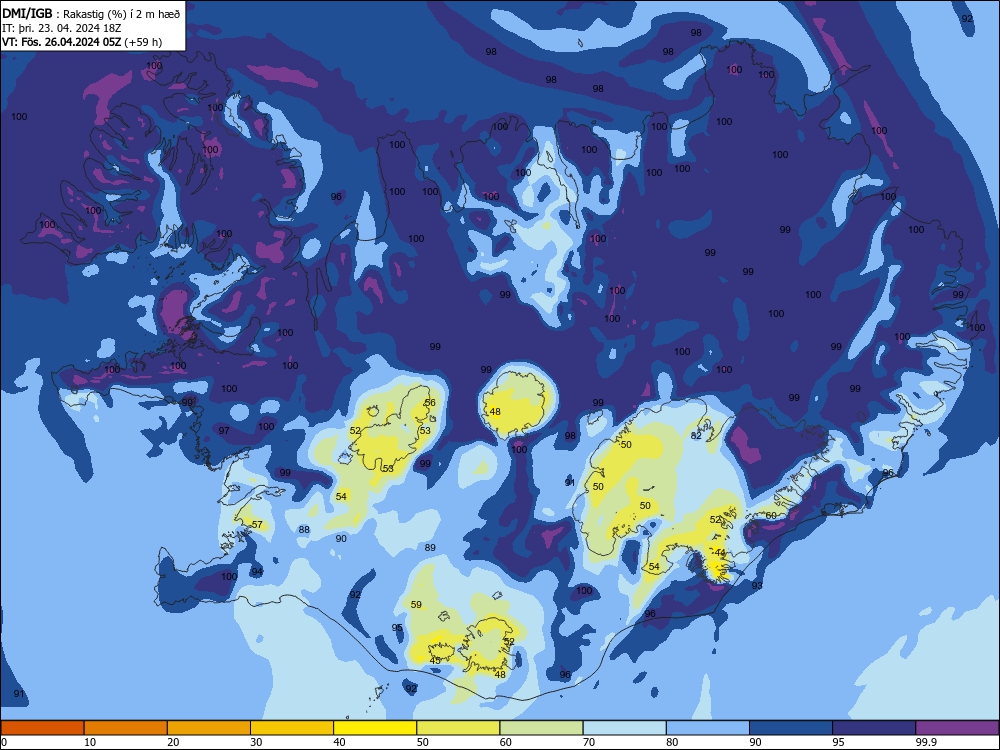Click the legend tick label '99.9'

point(926,742)
